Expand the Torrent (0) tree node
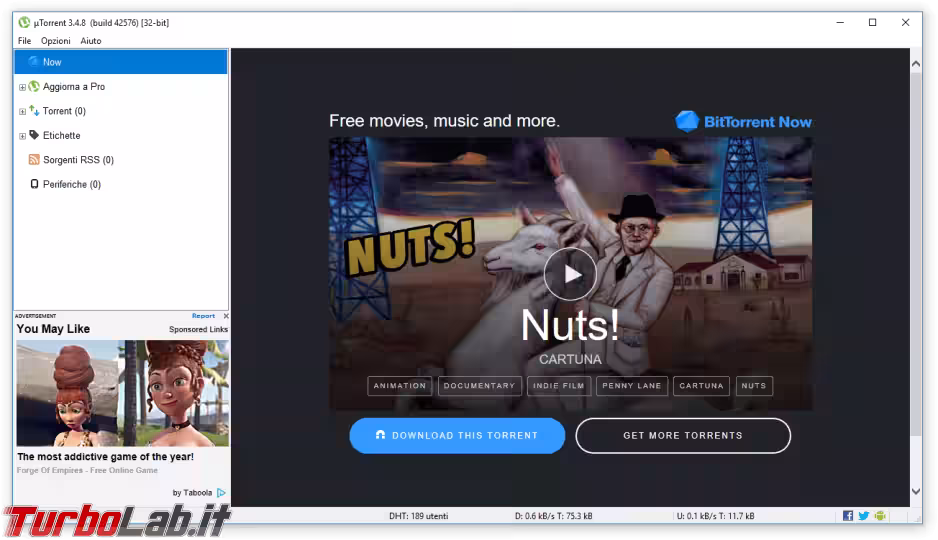 tap(22, 111)
